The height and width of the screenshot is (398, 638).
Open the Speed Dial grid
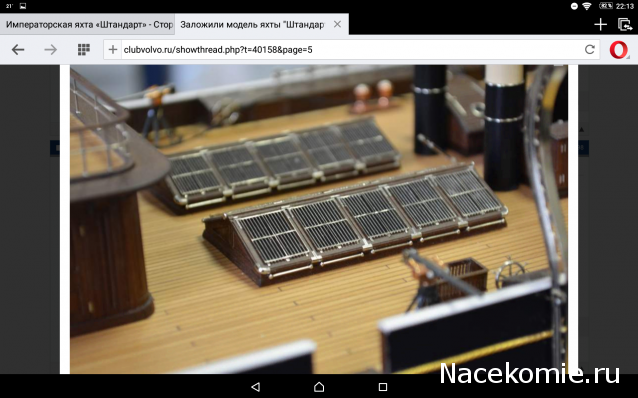(x=84, y=50)
